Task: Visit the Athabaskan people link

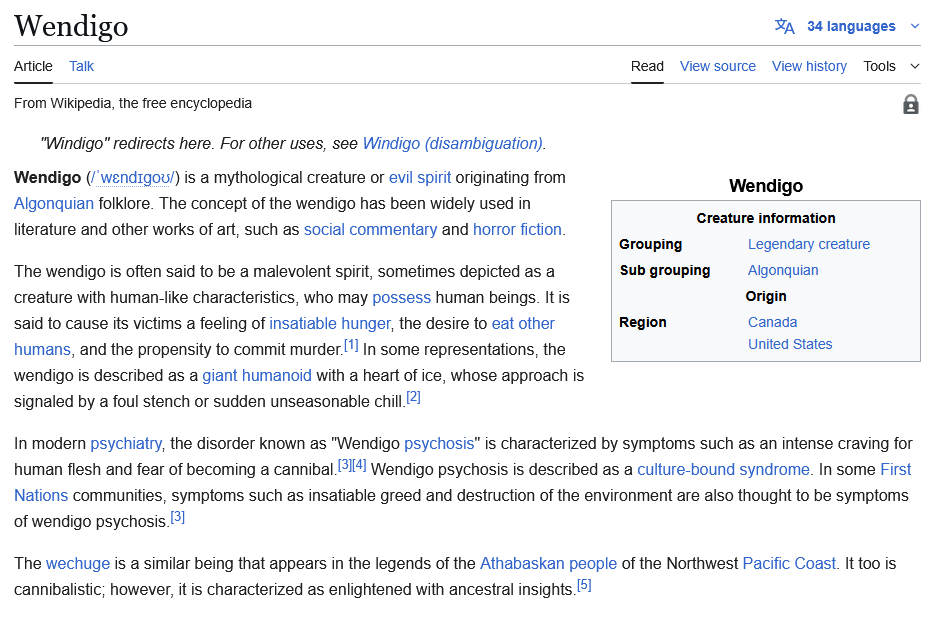Action: tap(549, 564)
